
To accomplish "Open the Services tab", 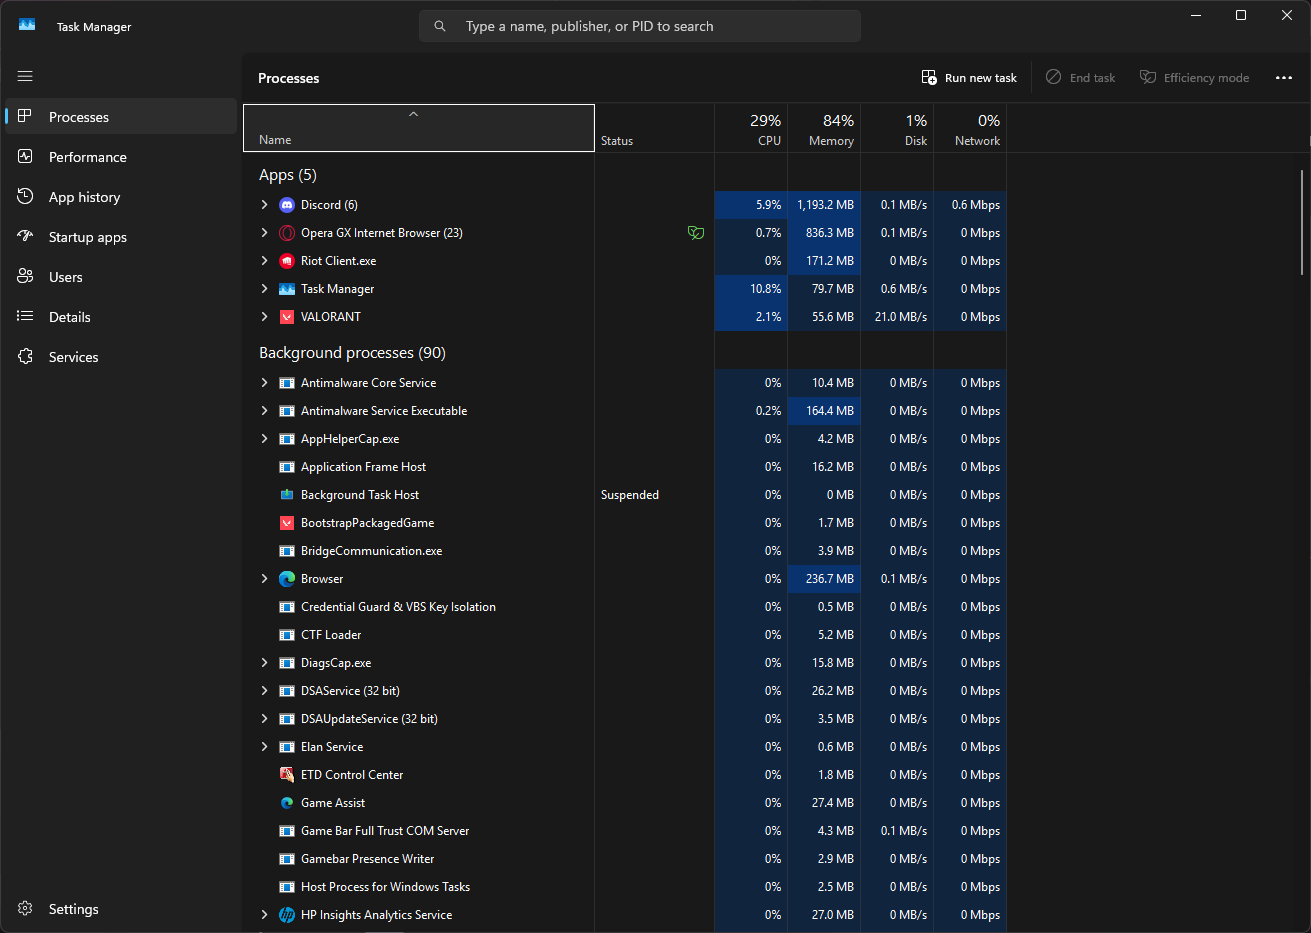I will click(121, 357).
